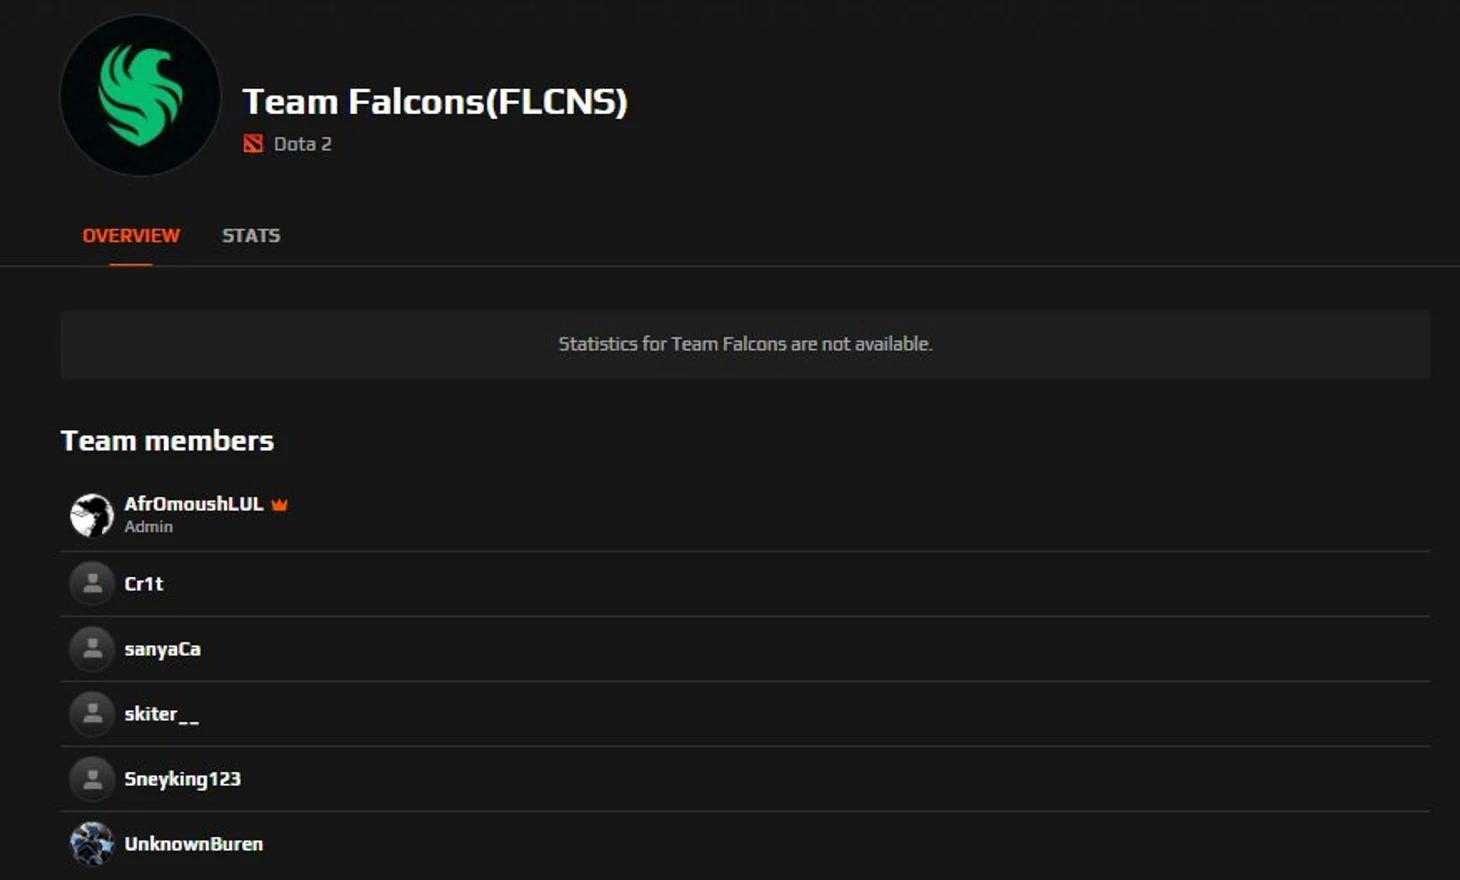Viewport: 1460px width, 880px height.
Task: Click the Dota 2 game label
Action: click(x=303, y=144)
